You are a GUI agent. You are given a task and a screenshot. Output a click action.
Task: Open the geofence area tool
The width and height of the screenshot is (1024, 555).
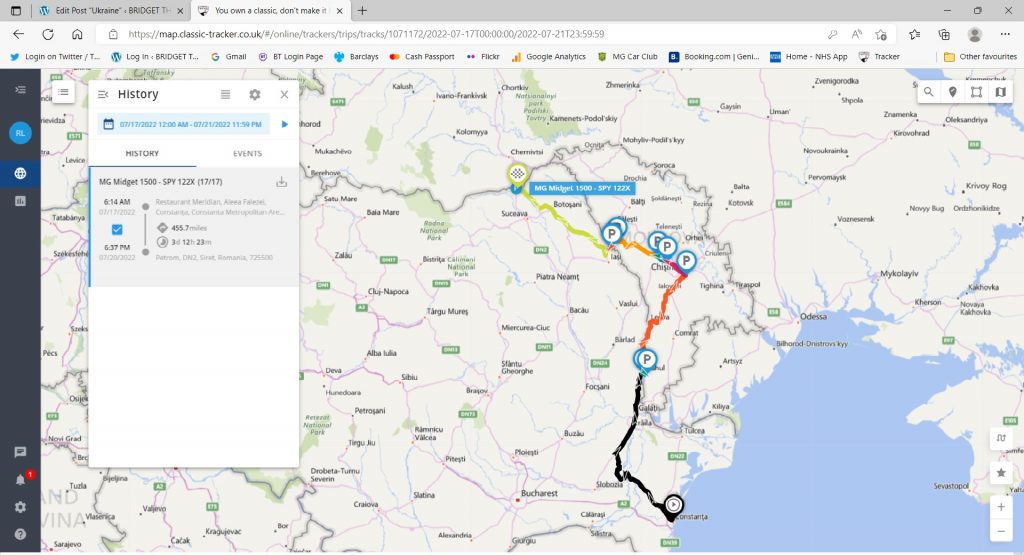(976, 92)
